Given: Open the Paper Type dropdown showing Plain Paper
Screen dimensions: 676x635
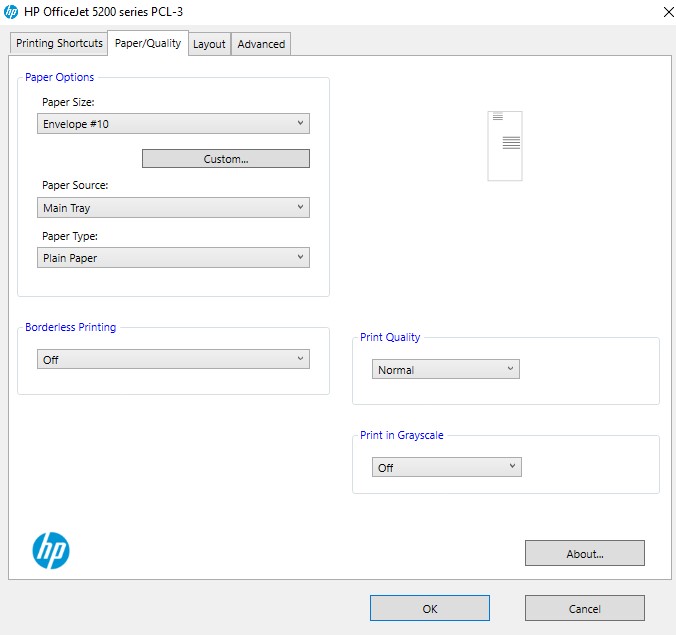Looking at the screenshot, I should point(173,258).
